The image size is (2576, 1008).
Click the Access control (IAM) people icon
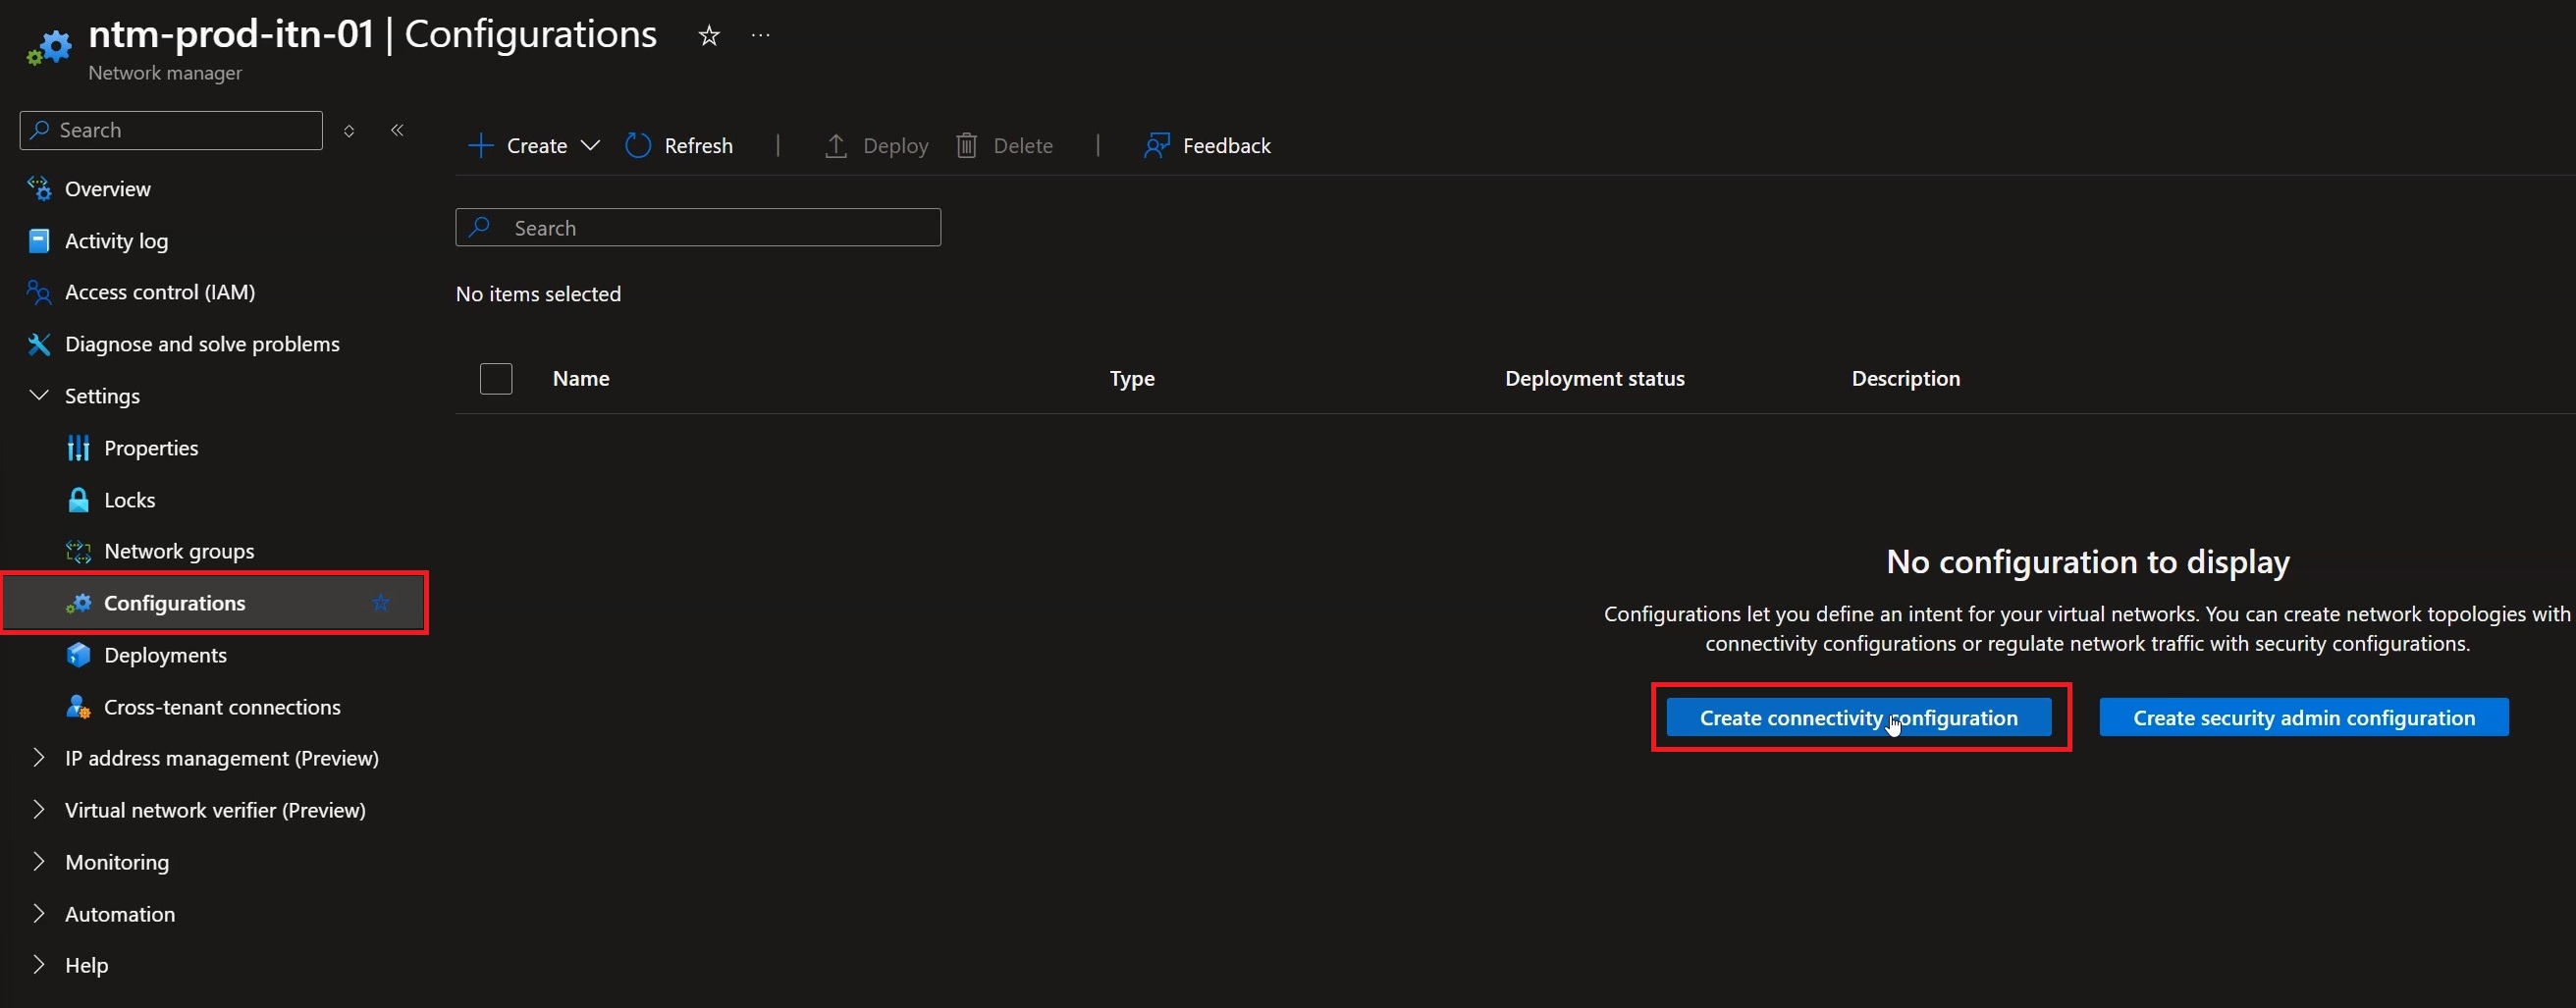(x=39, y=292)
